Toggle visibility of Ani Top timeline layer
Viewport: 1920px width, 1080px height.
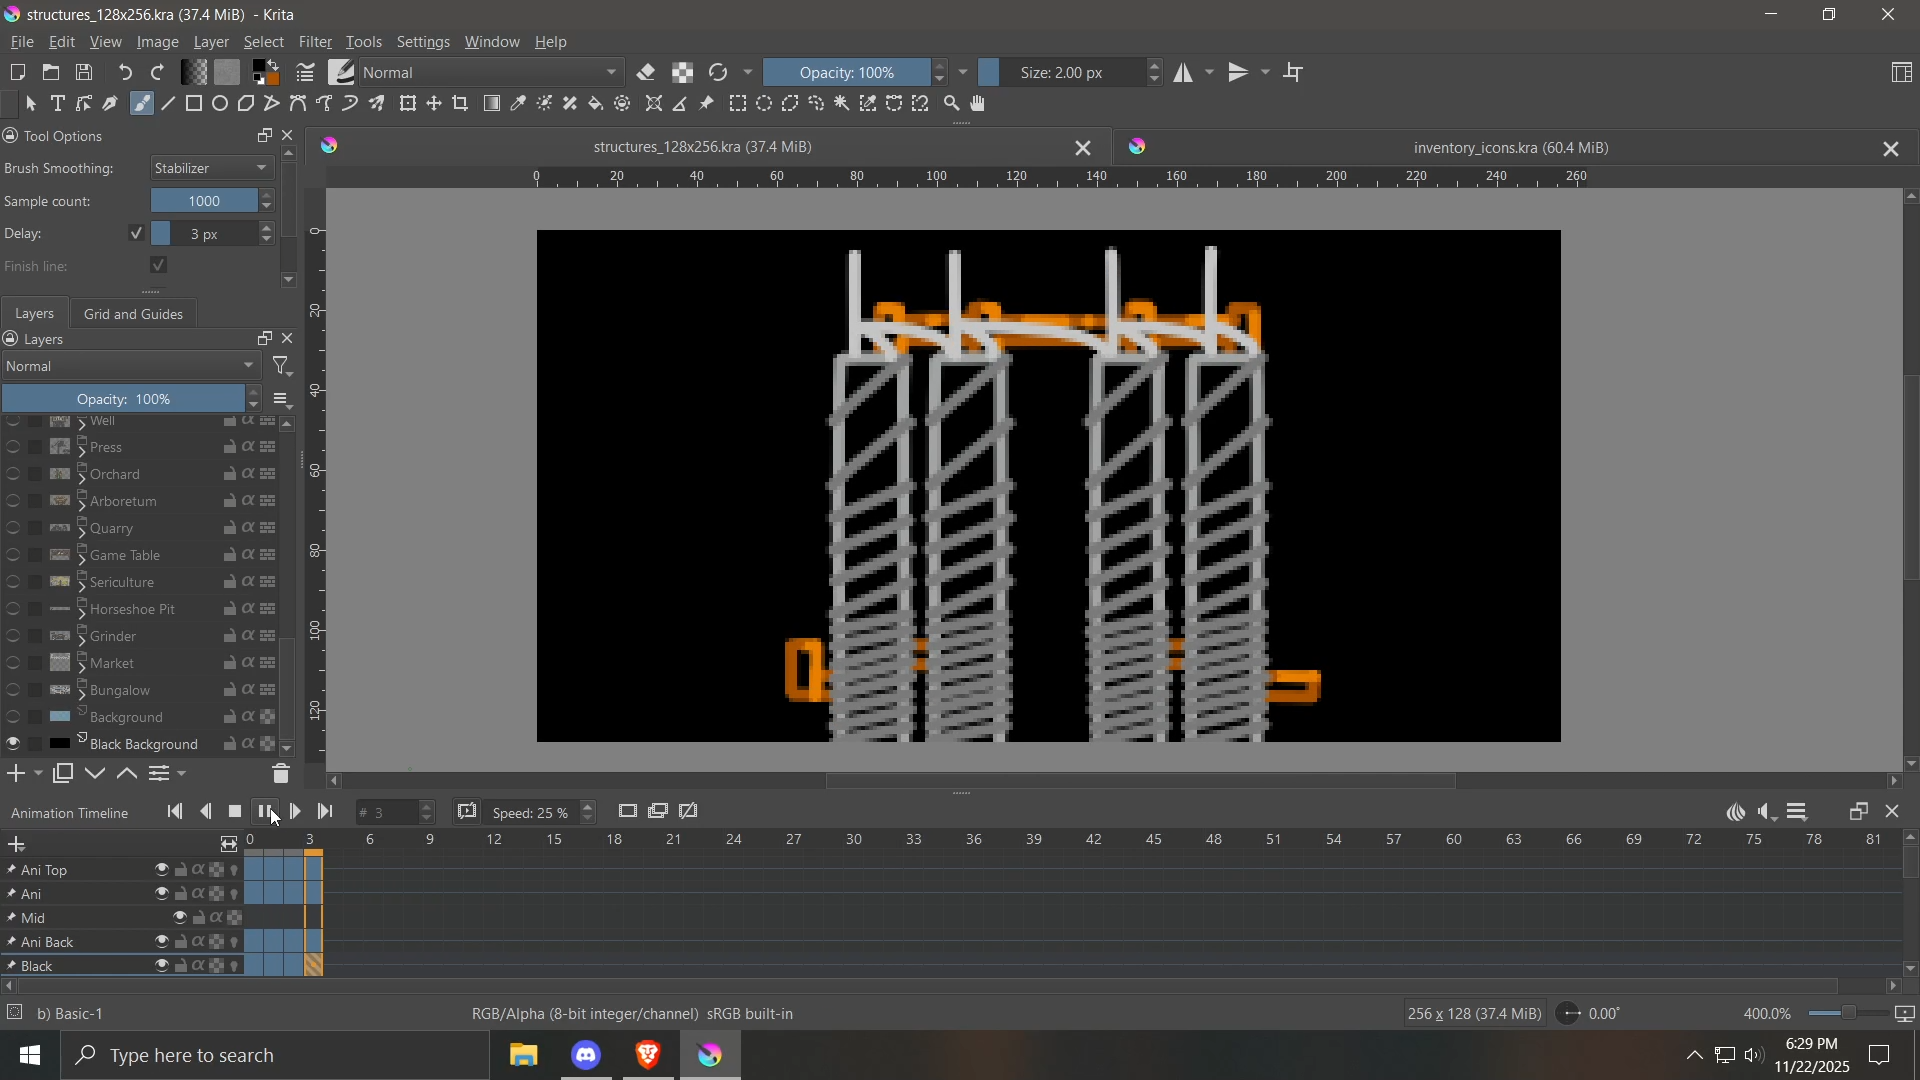click(162, 871)
